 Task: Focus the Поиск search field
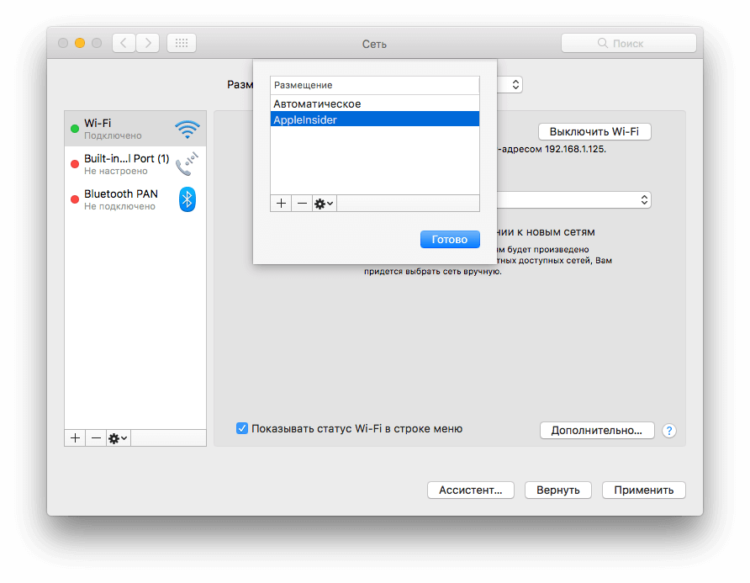629,43
